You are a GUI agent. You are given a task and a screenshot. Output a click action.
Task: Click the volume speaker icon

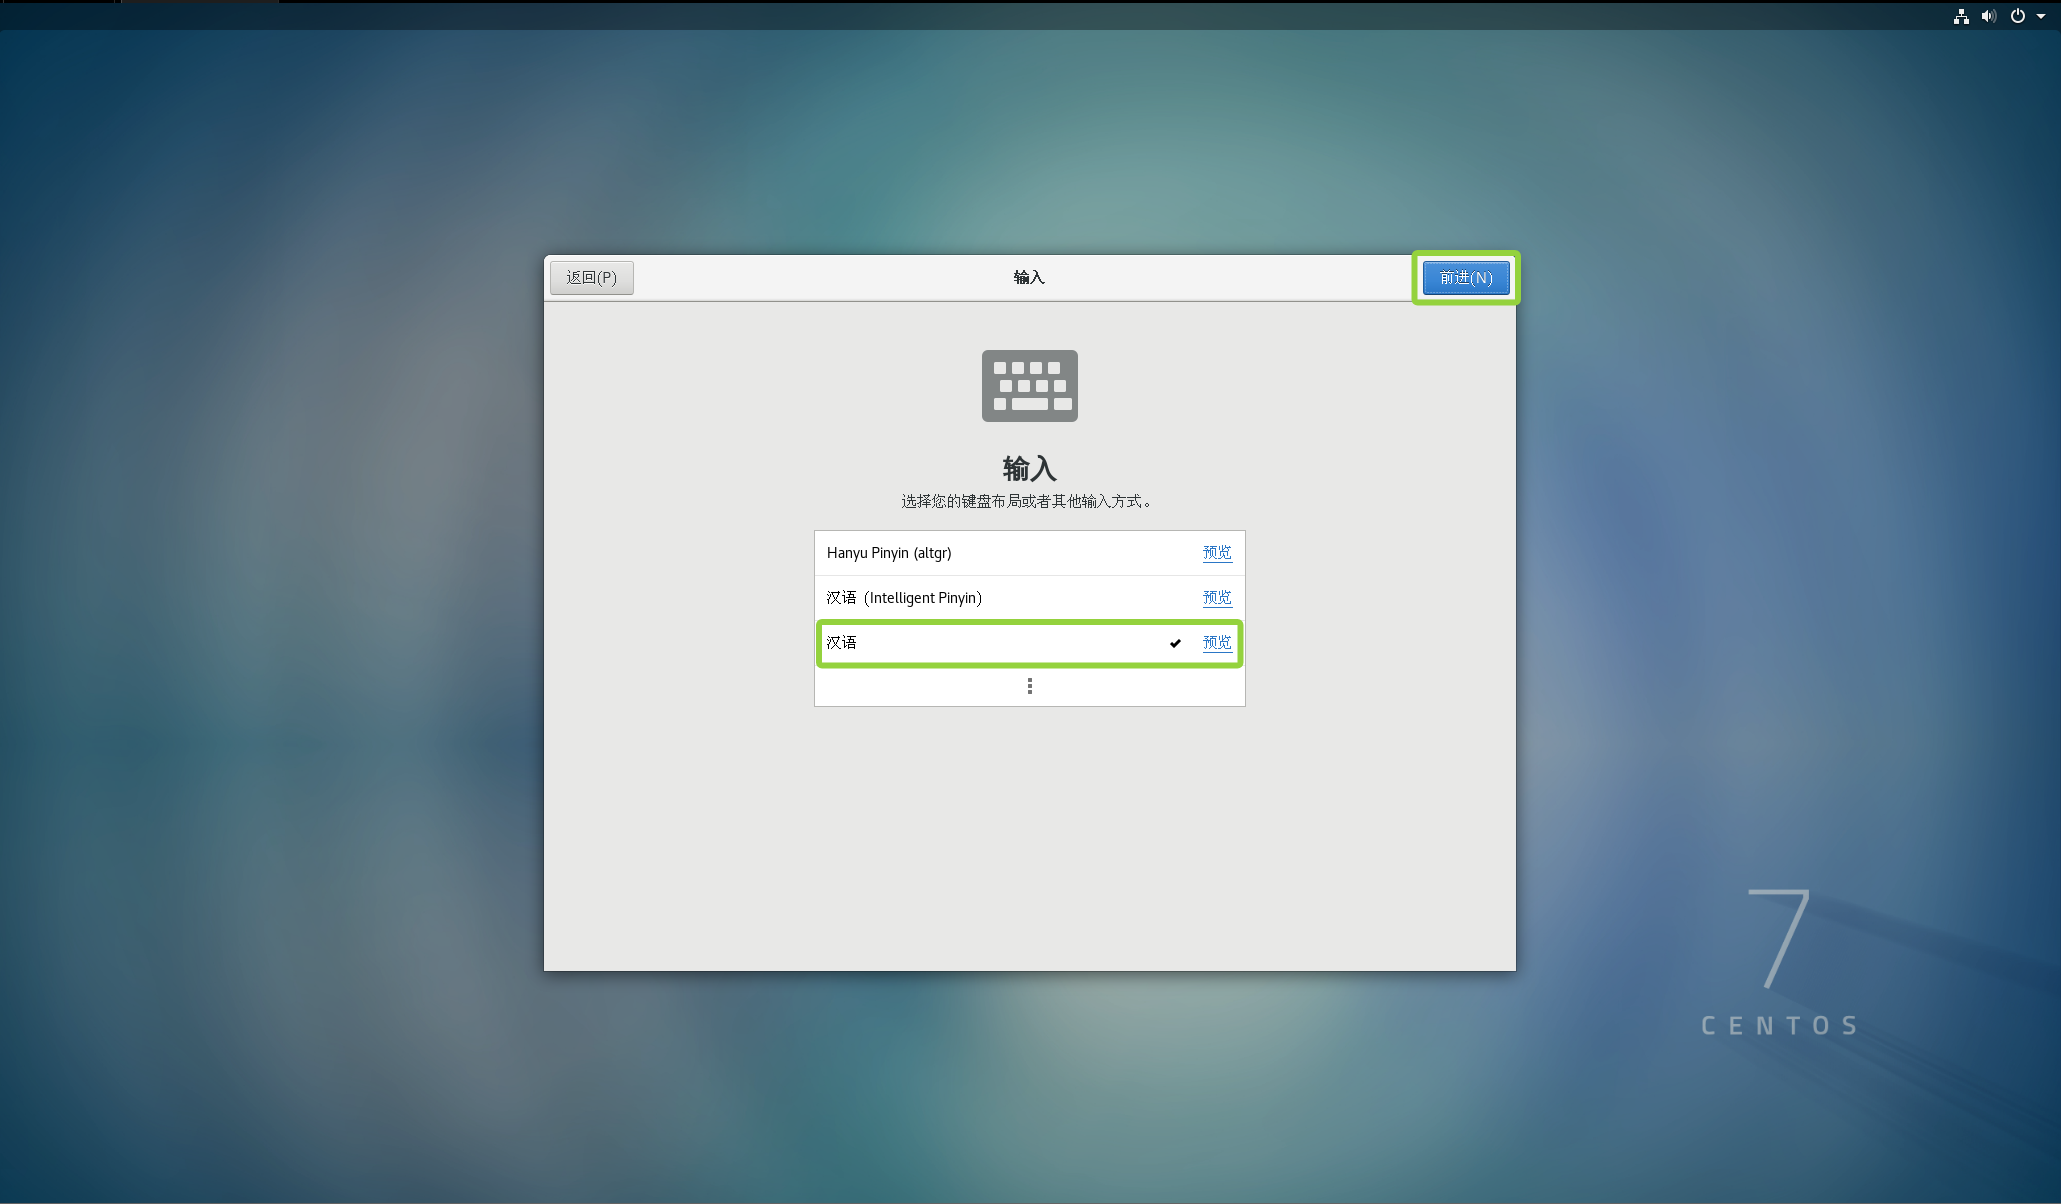click(x=1989, y=16)
